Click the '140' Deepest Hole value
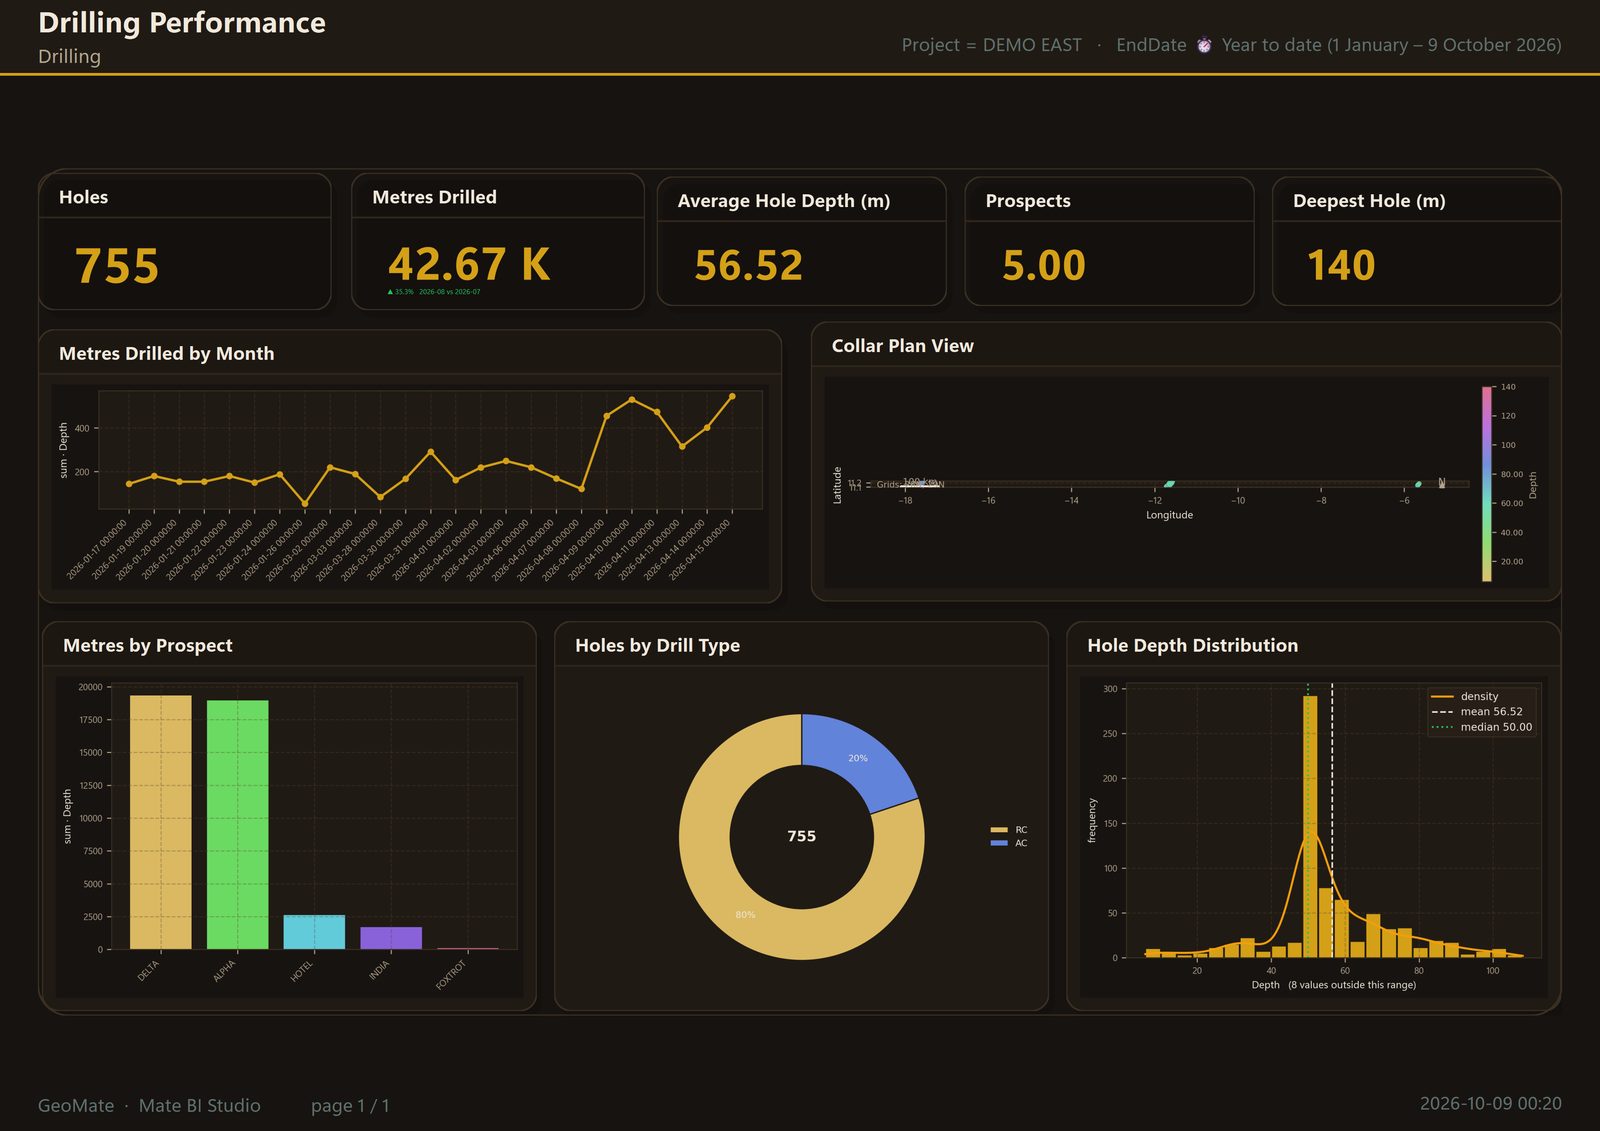 pos(1341,265)
